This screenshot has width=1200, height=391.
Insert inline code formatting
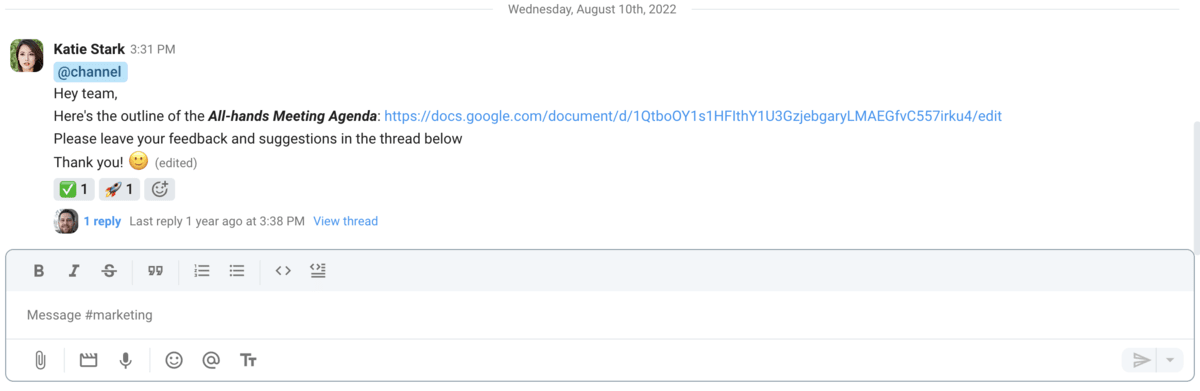coord(283,271)
